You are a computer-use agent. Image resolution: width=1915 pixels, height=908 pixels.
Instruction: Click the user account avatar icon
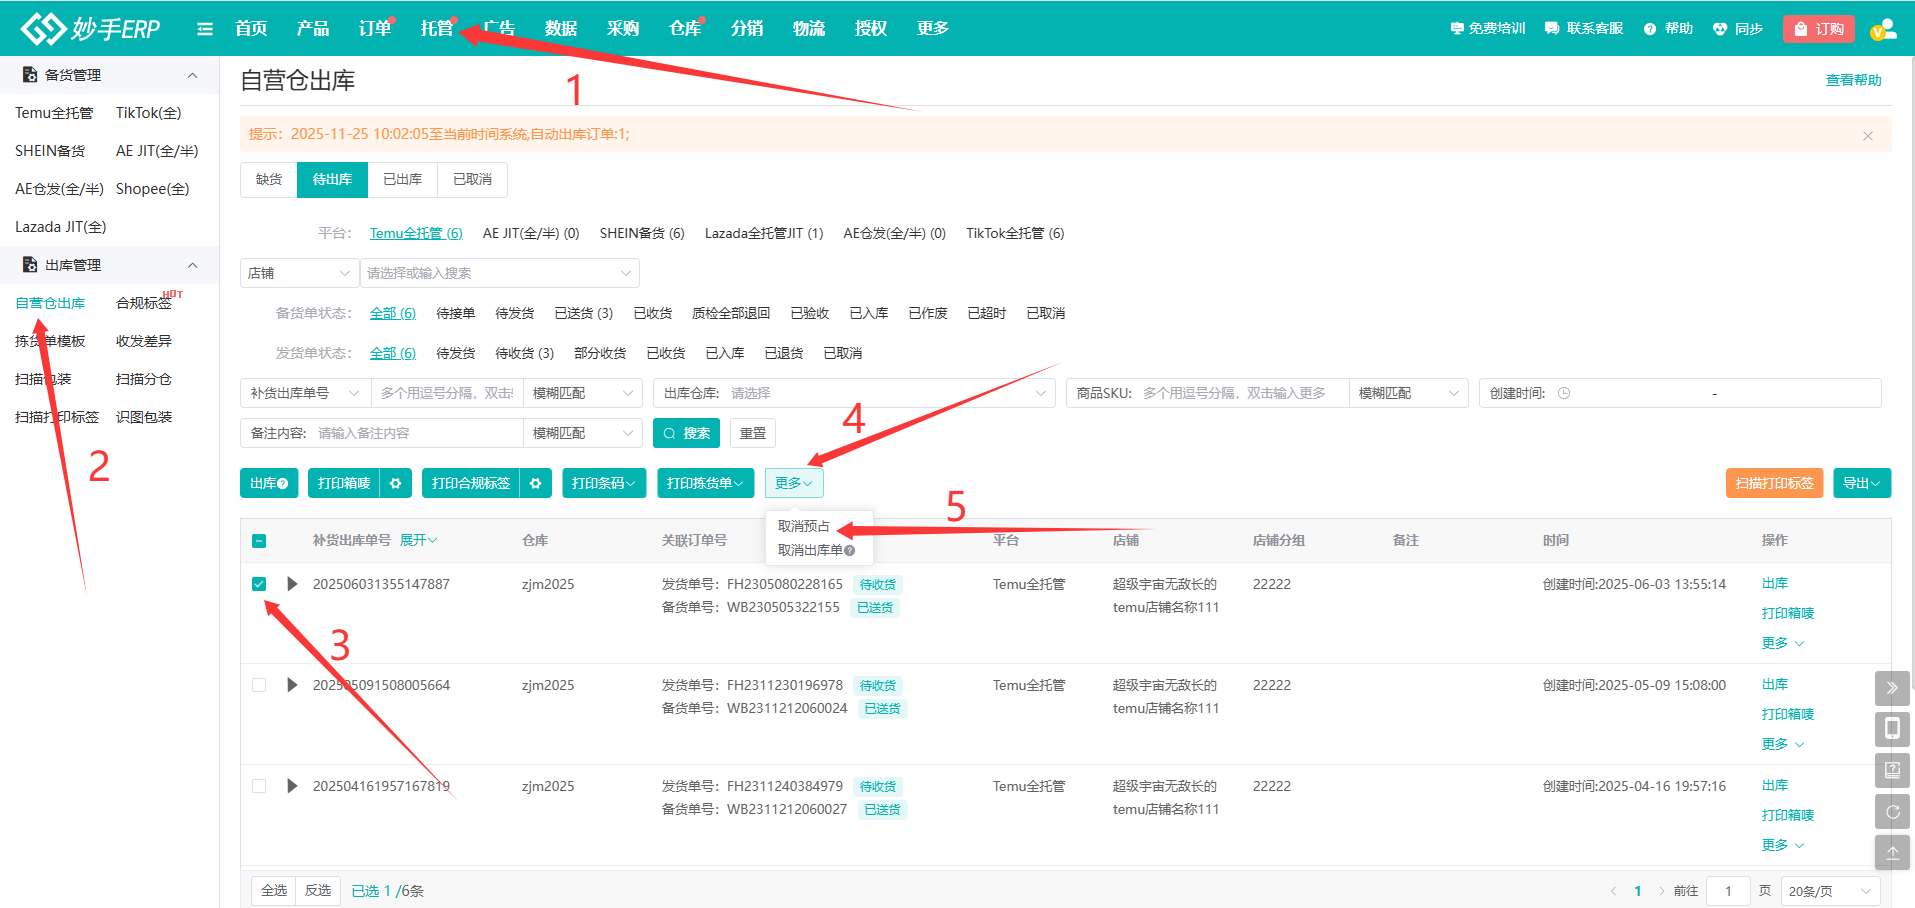(x=1883, y=29)
